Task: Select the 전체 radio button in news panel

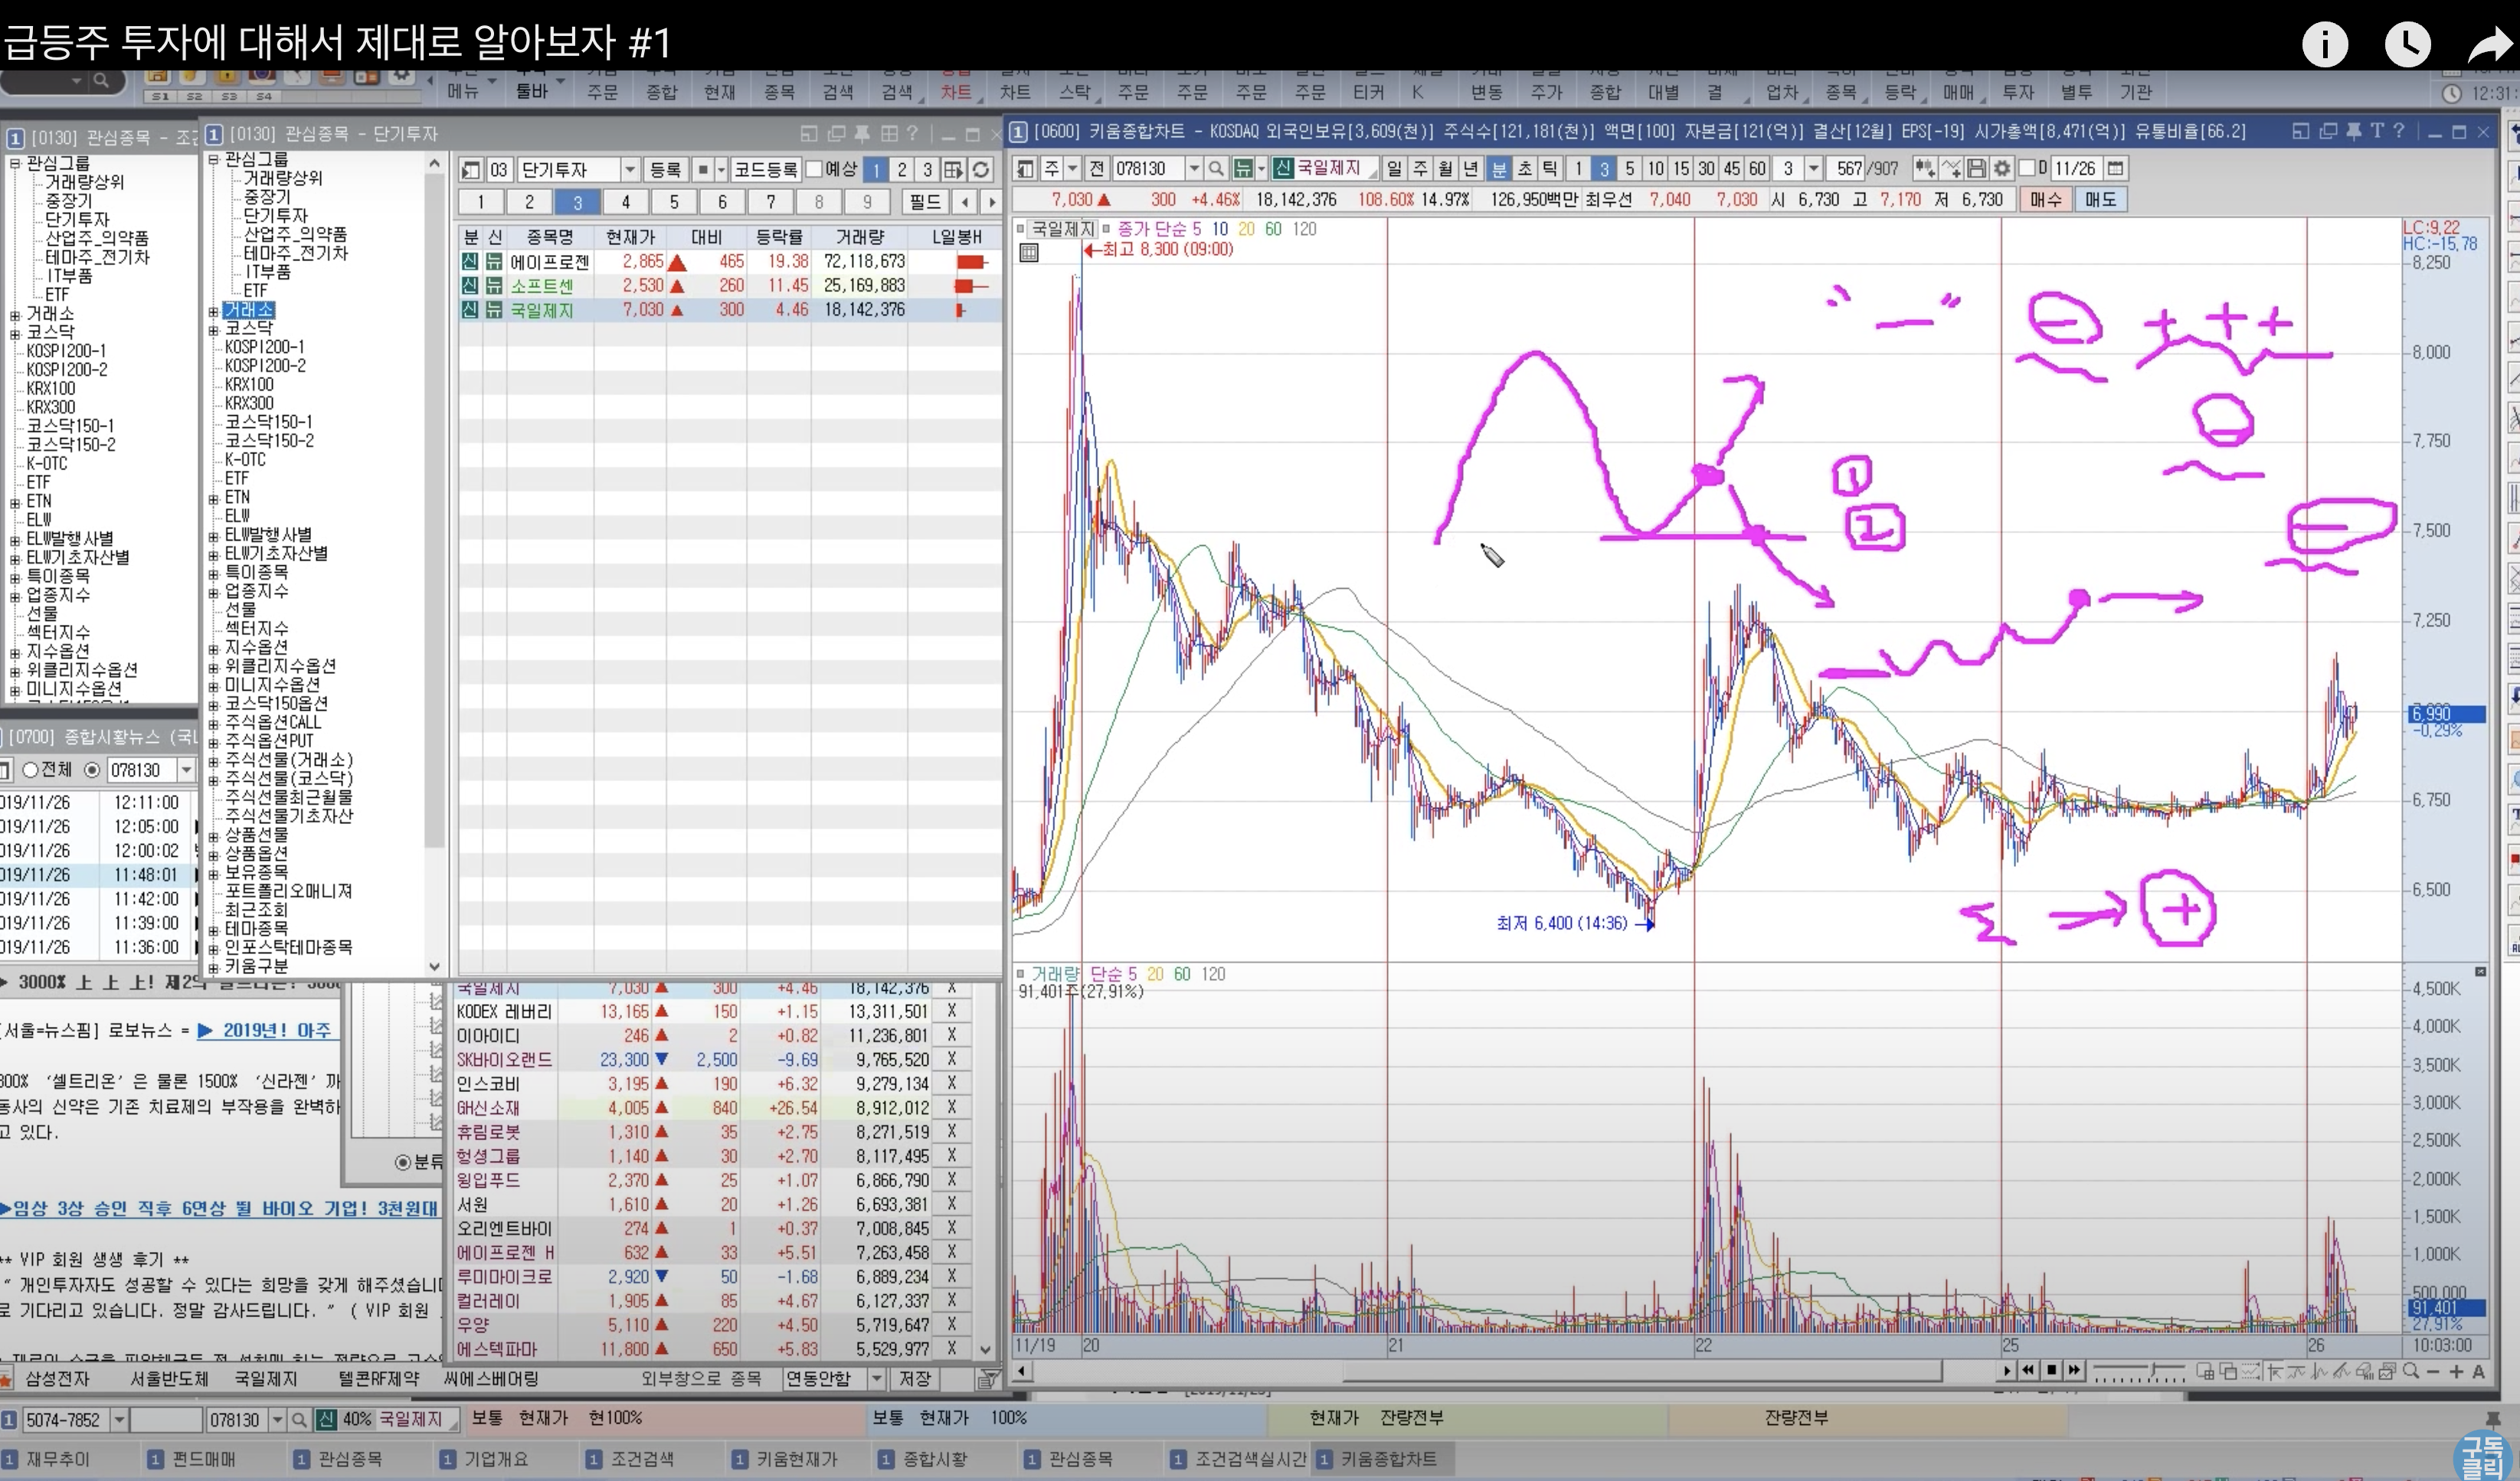Action: tap(31, 770)
